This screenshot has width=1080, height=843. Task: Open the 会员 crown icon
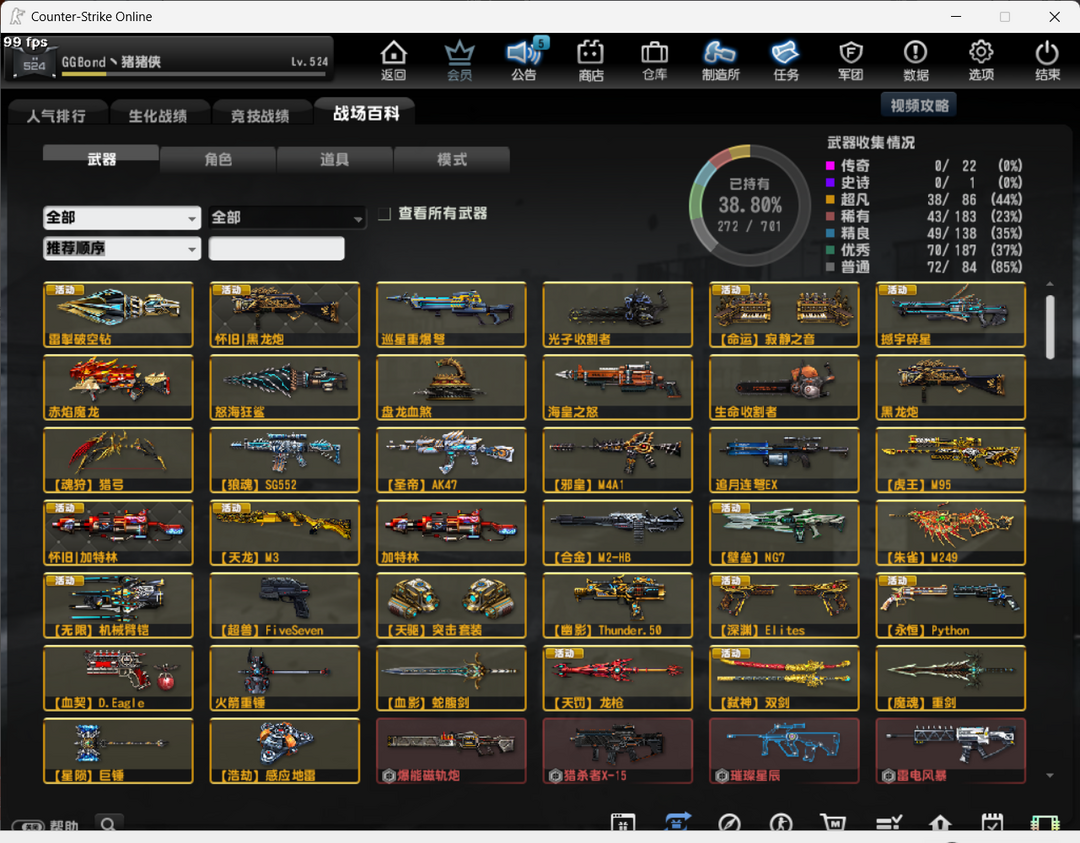coord(459,61)
